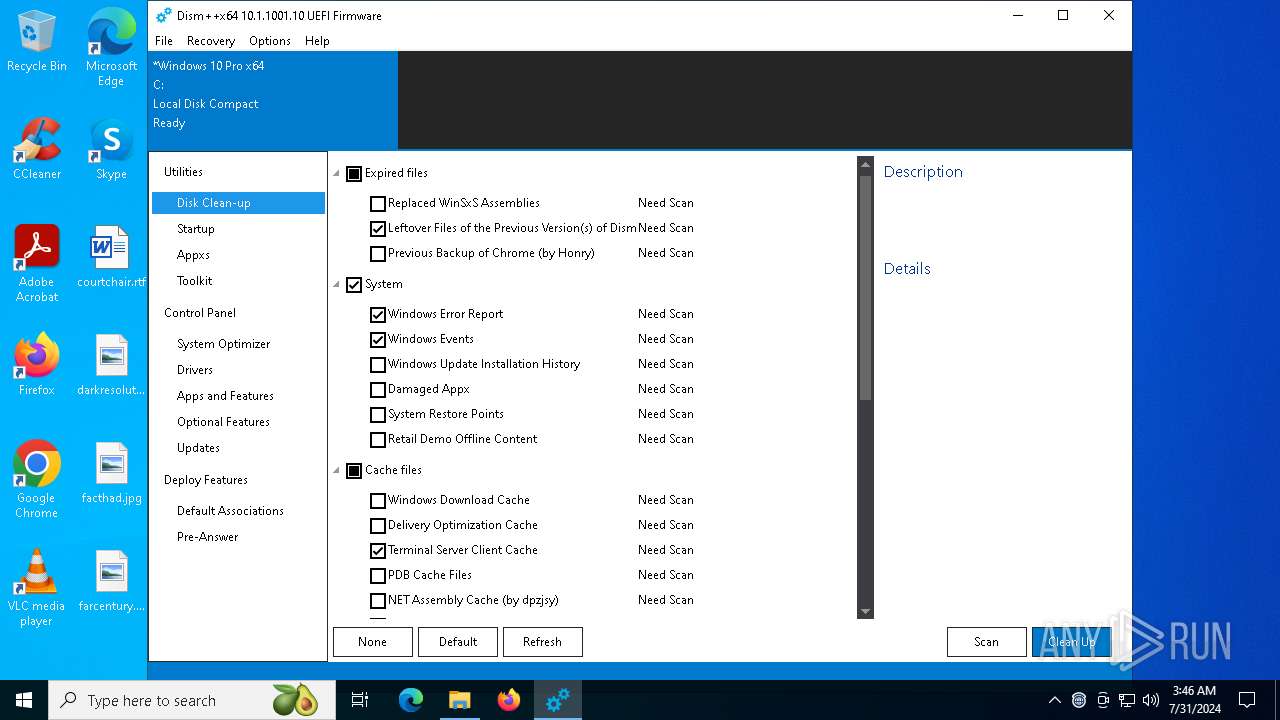Open courtchair.rtf document icon
1280x720 pixels.
111,257
